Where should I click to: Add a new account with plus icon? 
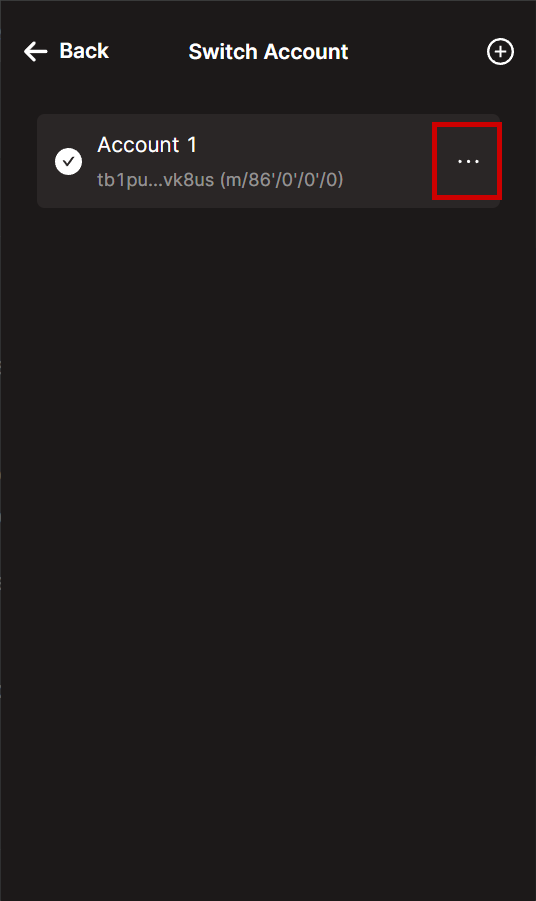[x=500, y=52]
